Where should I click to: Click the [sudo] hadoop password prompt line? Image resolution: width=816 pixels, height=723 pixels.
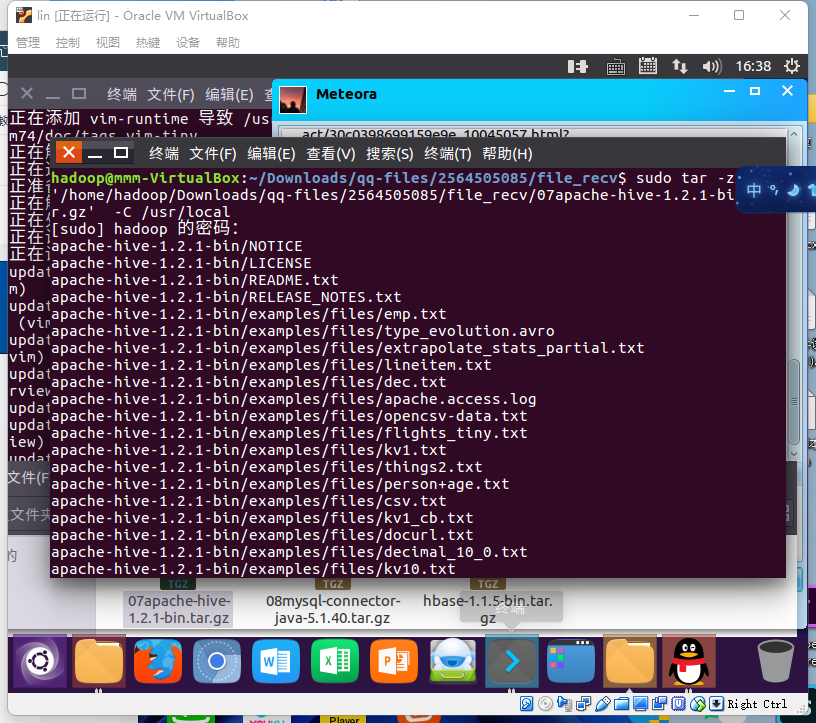click(145, 229)
